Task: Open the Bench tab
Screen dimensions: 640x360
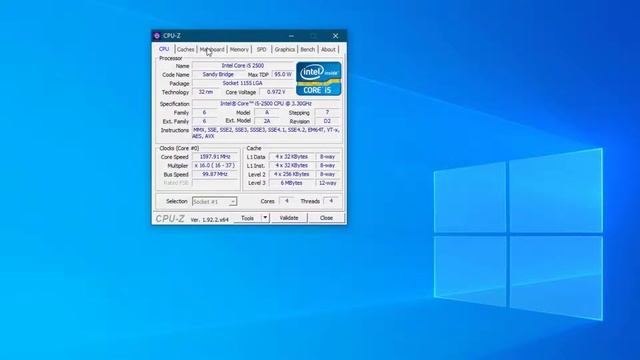Action: click(x=307, y=49)
